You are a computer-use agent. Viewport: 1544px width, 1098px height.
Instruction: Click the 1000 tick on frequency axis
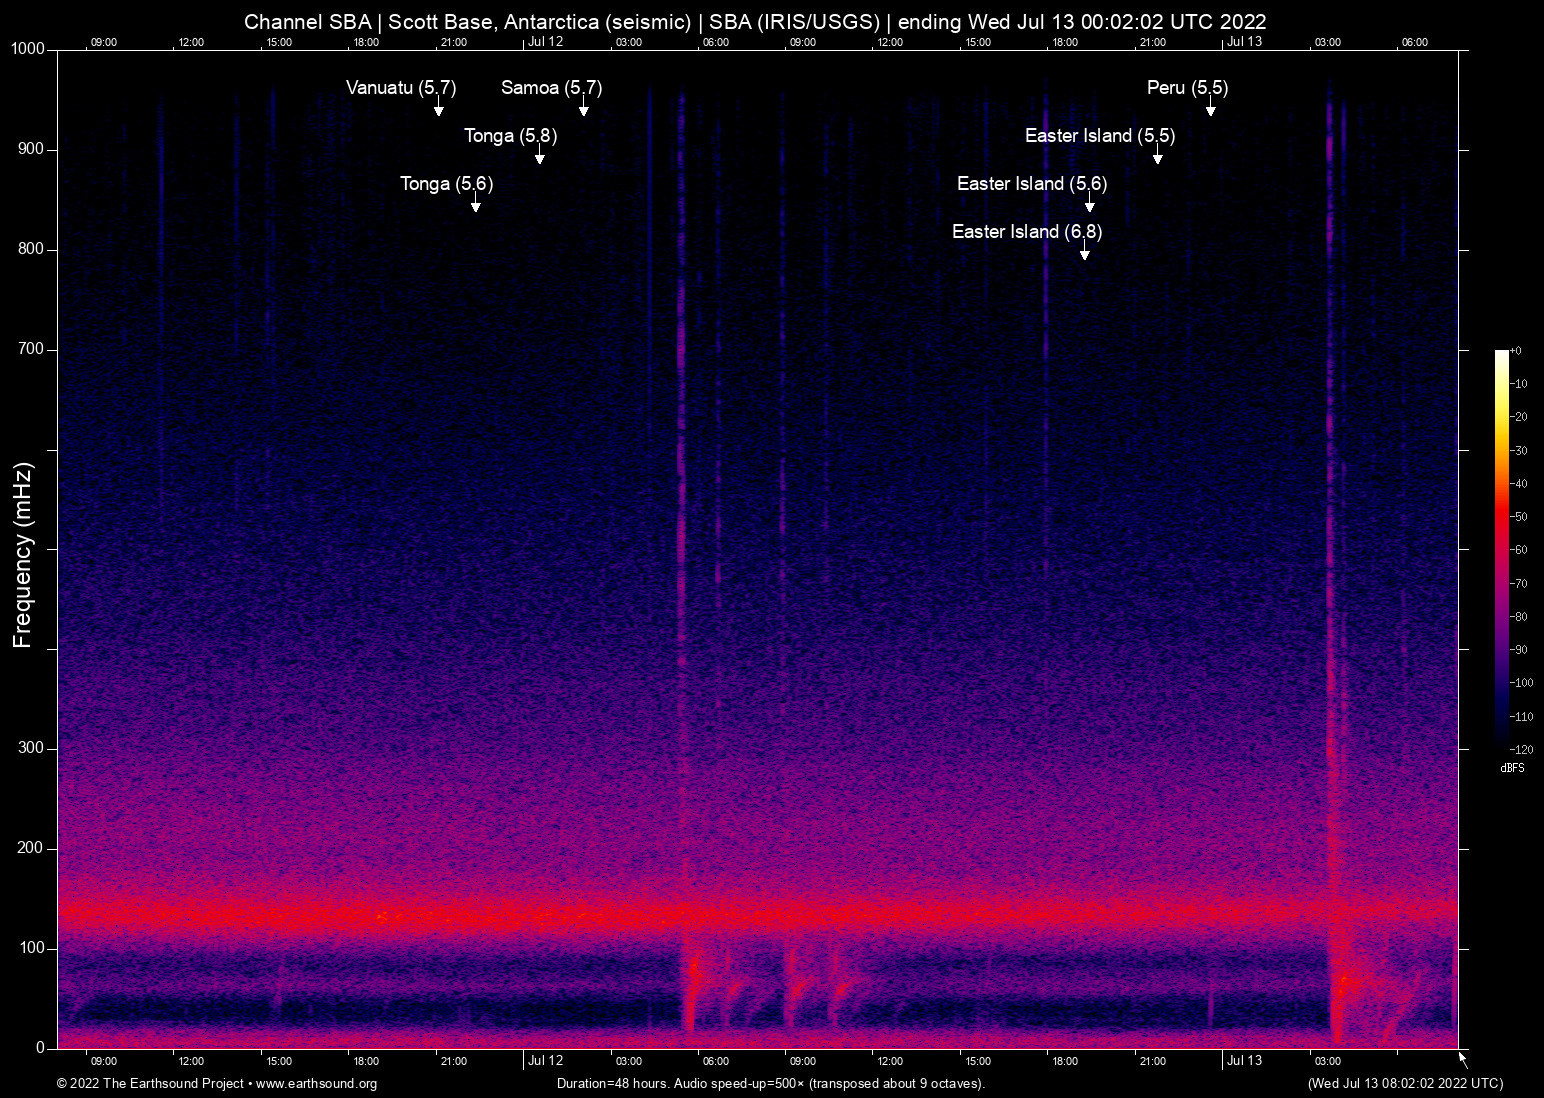pyautogui.click(x=27, y=49)
